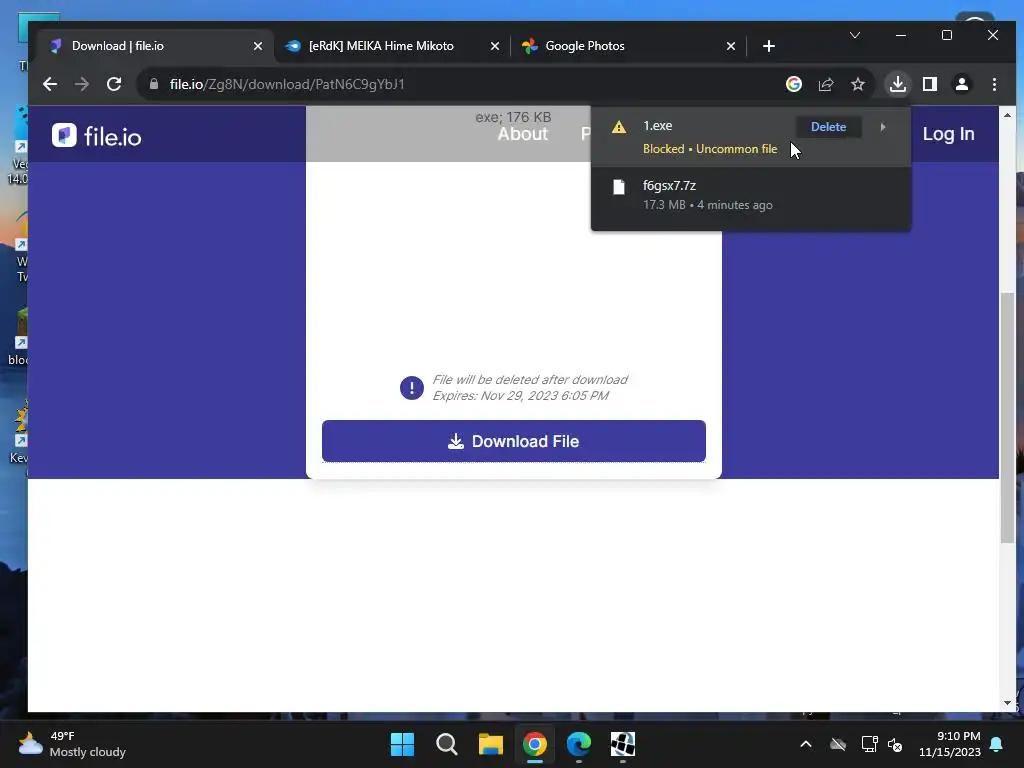1024x768 pixels.
Task: Click the page vertical scrollbar thumb
Action: click(x=1007, y=418)
